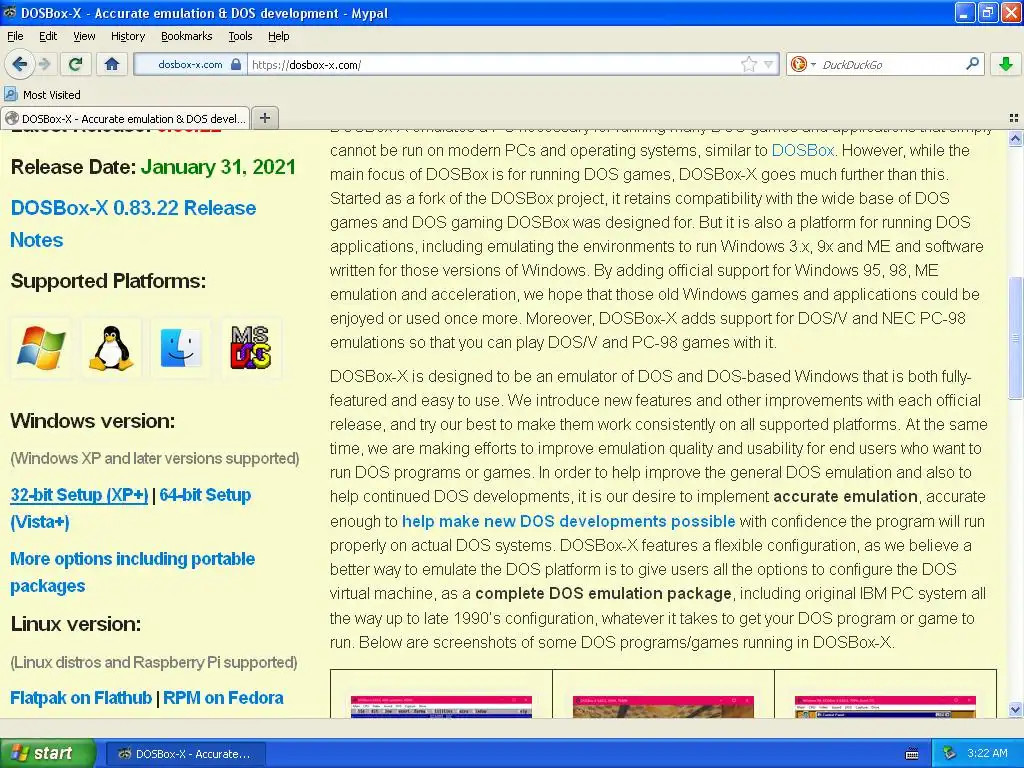The height and width of the screenshot is (768, 1024).
Task: Open the Home page button
Action: point(112,64)
